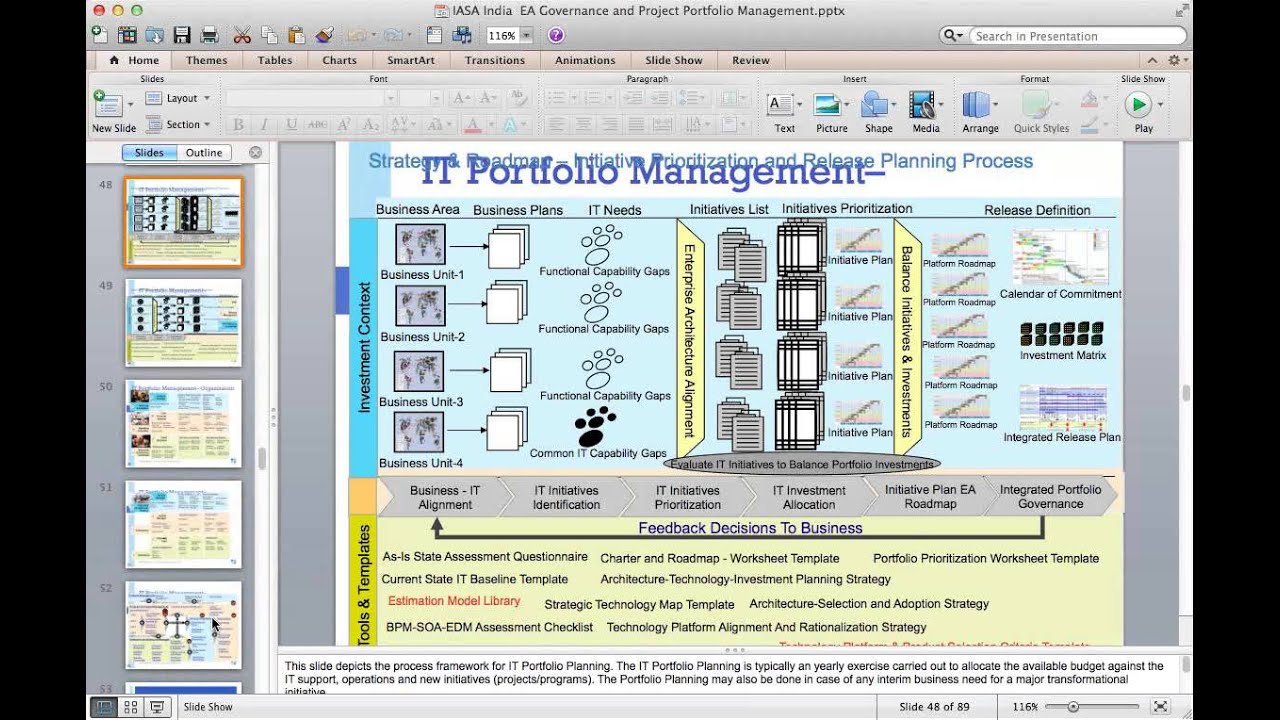Click the New Presentation icon in toolbar
The width and height of the screenshot is (1280, 720).
coord(99,35)
